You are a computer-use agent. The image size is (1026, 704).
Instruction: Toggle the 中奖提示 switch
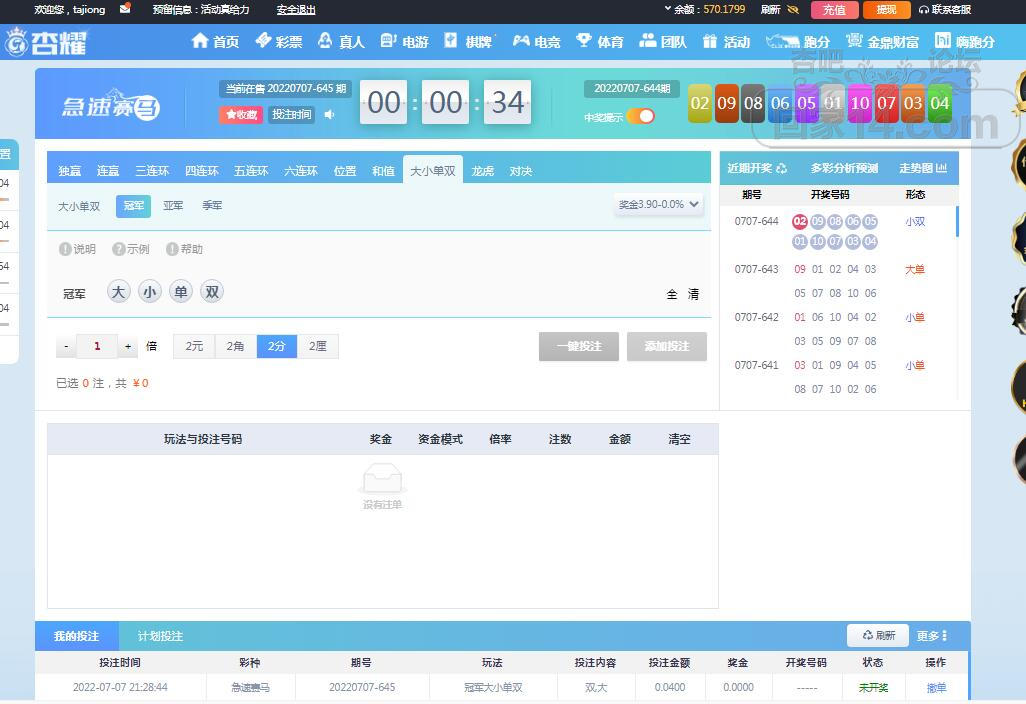[x=640, y=117]
